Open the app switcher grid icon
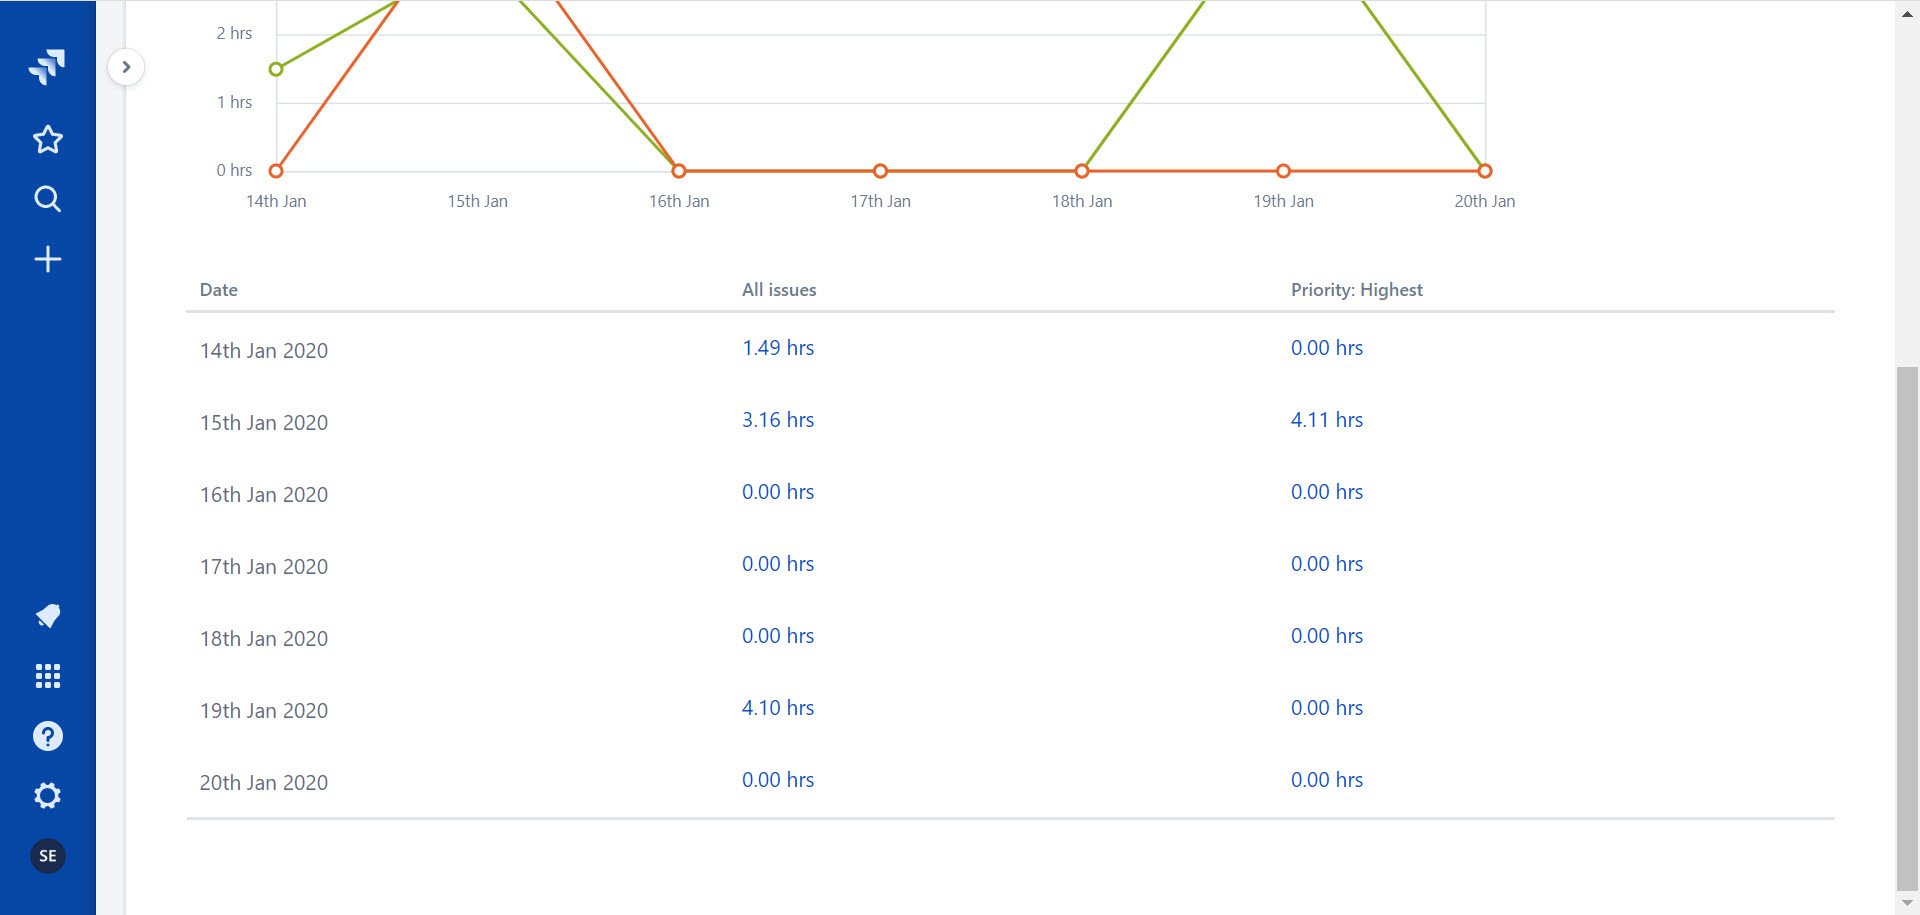1920x915 pixels. click(47, 676)
